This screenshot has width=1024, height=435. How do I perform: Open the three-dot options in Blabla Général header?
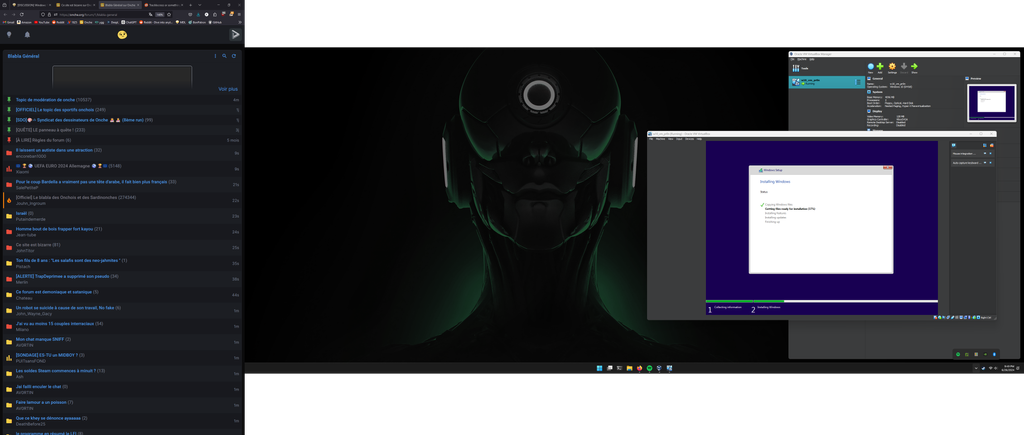215,56
